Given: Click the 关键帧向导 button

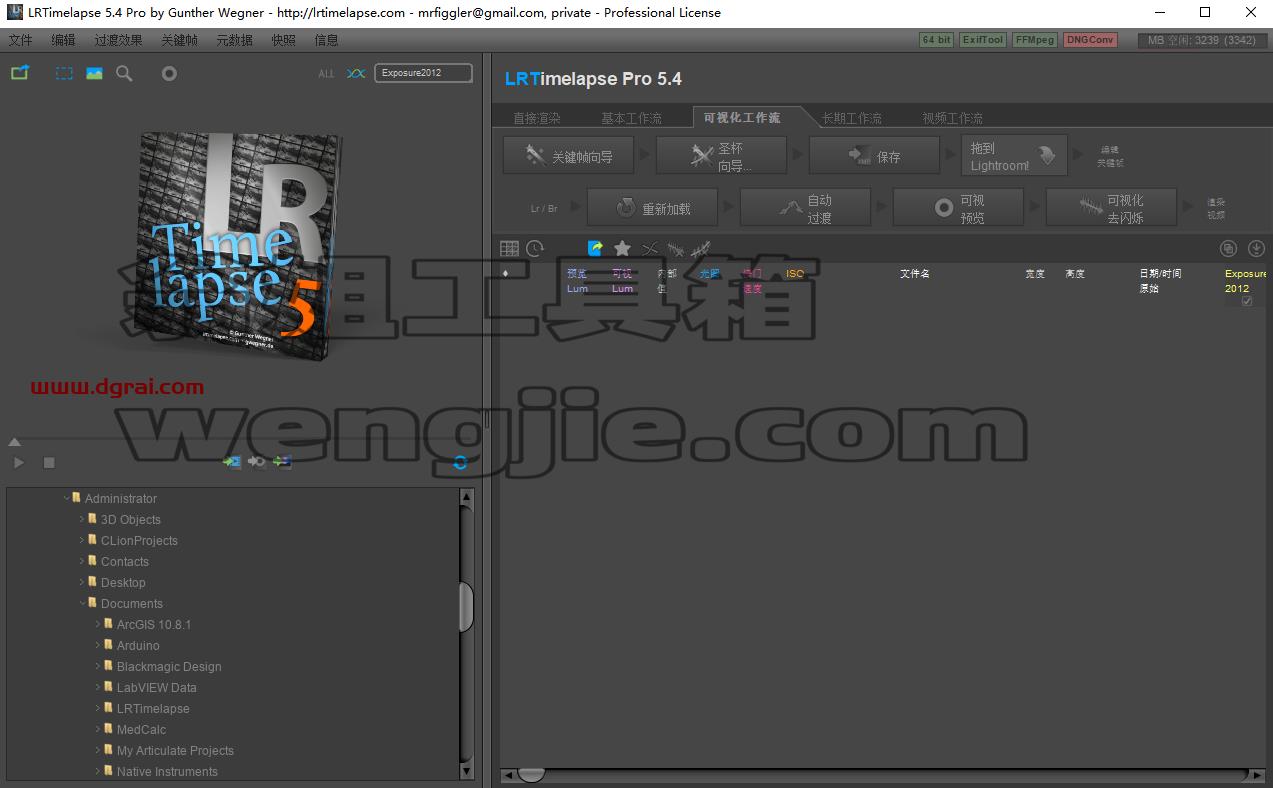Looking at the screenshot, I should coord(568,156).
